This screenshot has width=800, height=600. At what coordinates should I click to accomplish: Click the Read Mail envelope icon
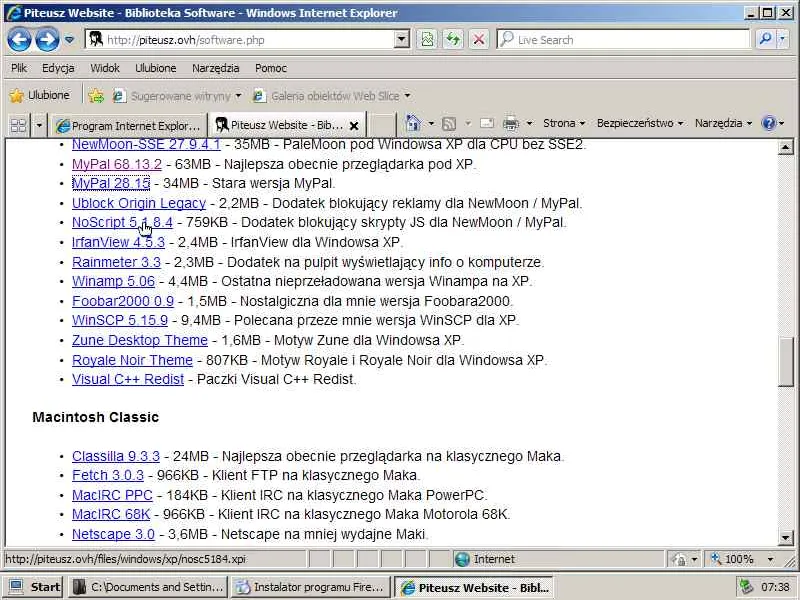coord(487,123)
